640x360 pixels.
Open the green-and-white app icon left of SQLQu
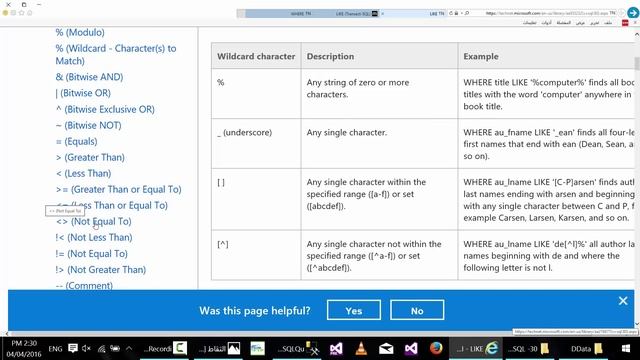[x=258, y=349]
